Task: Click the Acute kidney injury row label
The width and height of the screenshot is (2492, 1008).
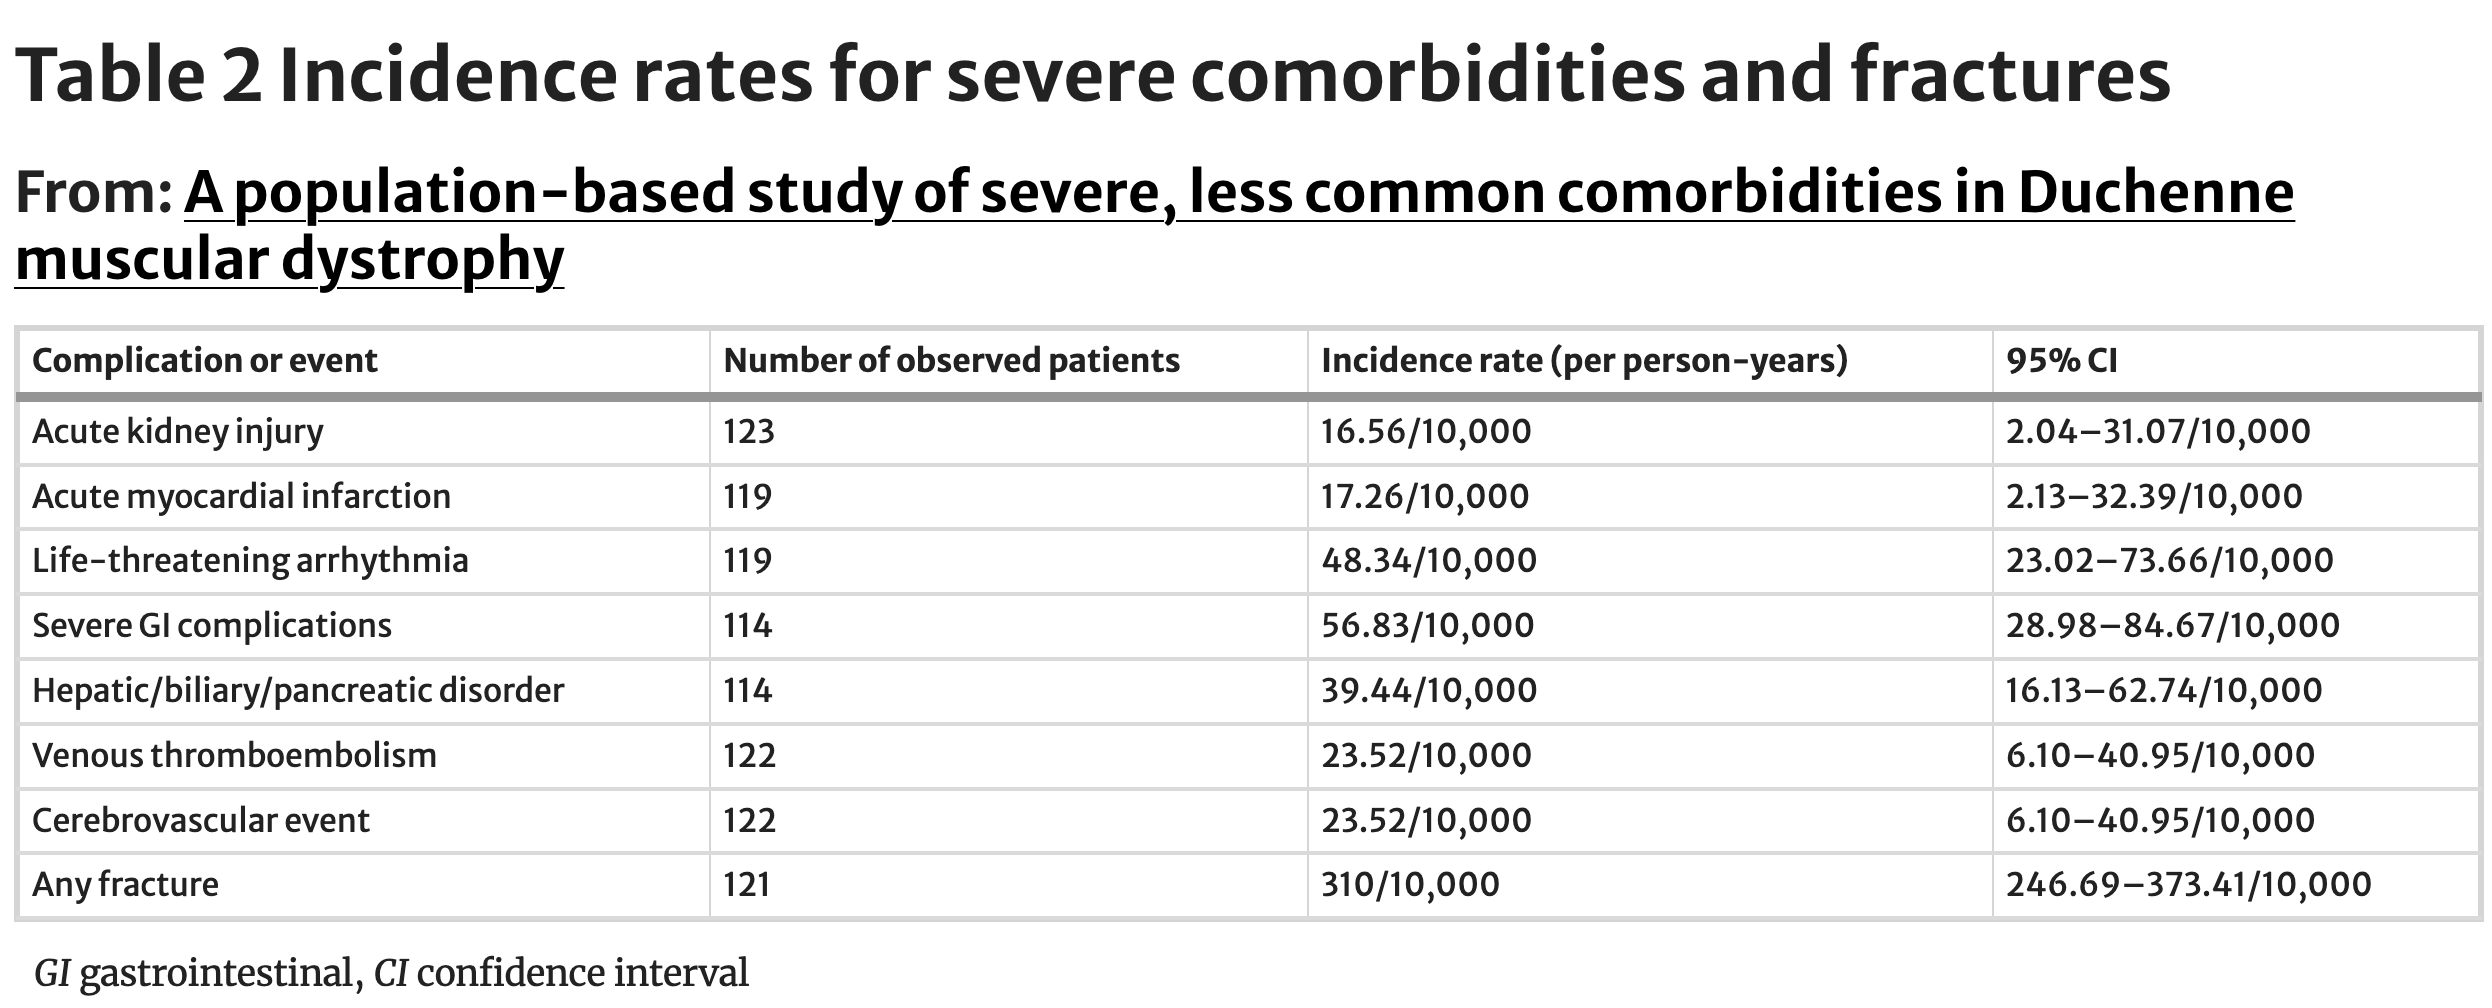Action: 178,432
